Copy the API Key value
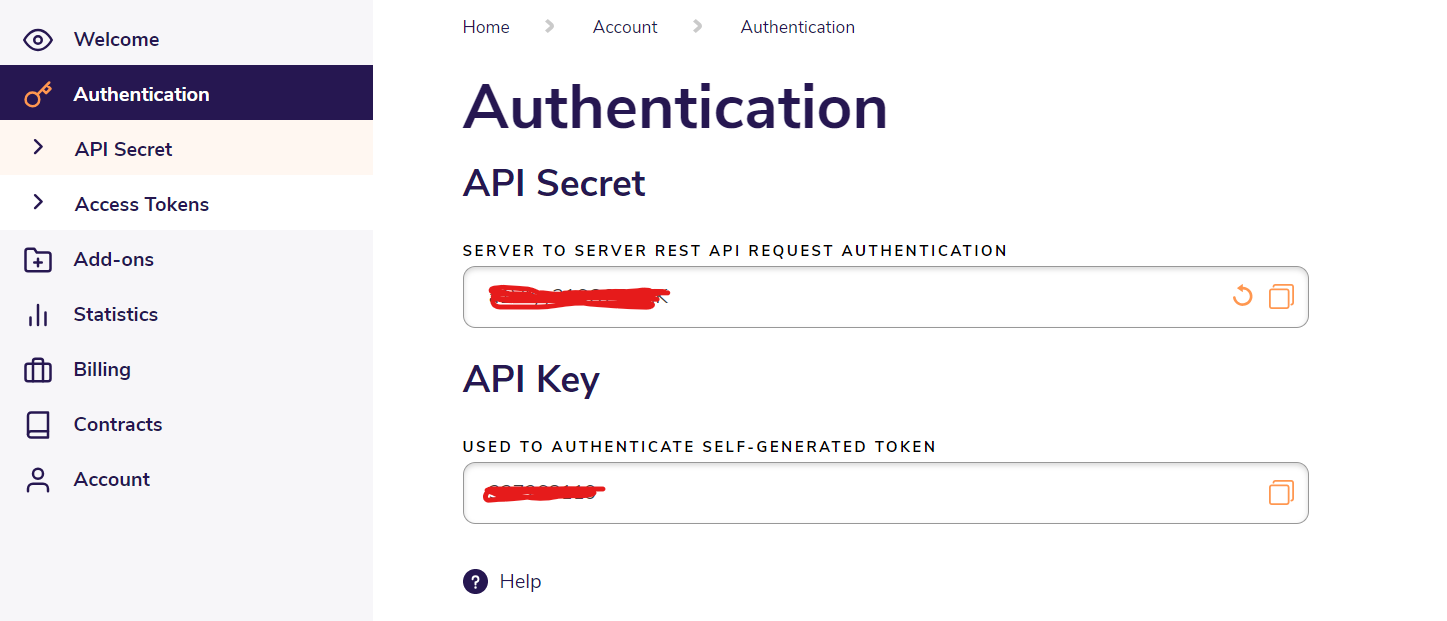This screenshot has width=1447, height=621. point(1281,492)
